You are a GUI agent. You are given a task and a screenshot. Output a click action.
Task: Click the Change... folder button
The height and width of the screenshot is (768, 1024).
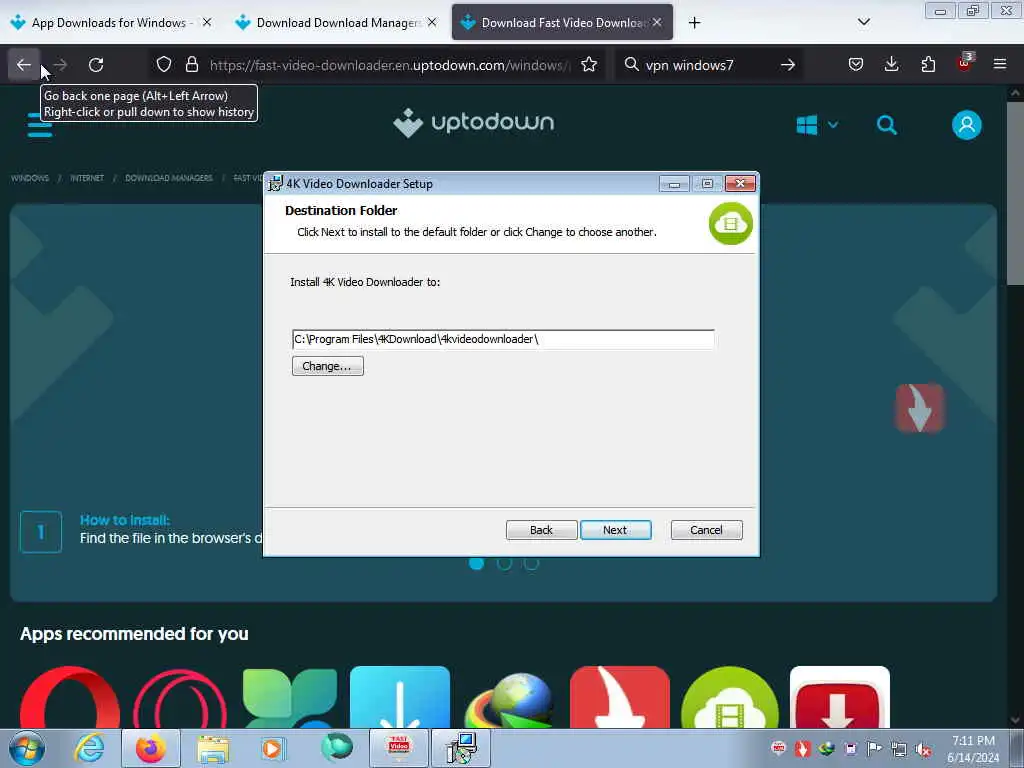[x=328, y=366]
